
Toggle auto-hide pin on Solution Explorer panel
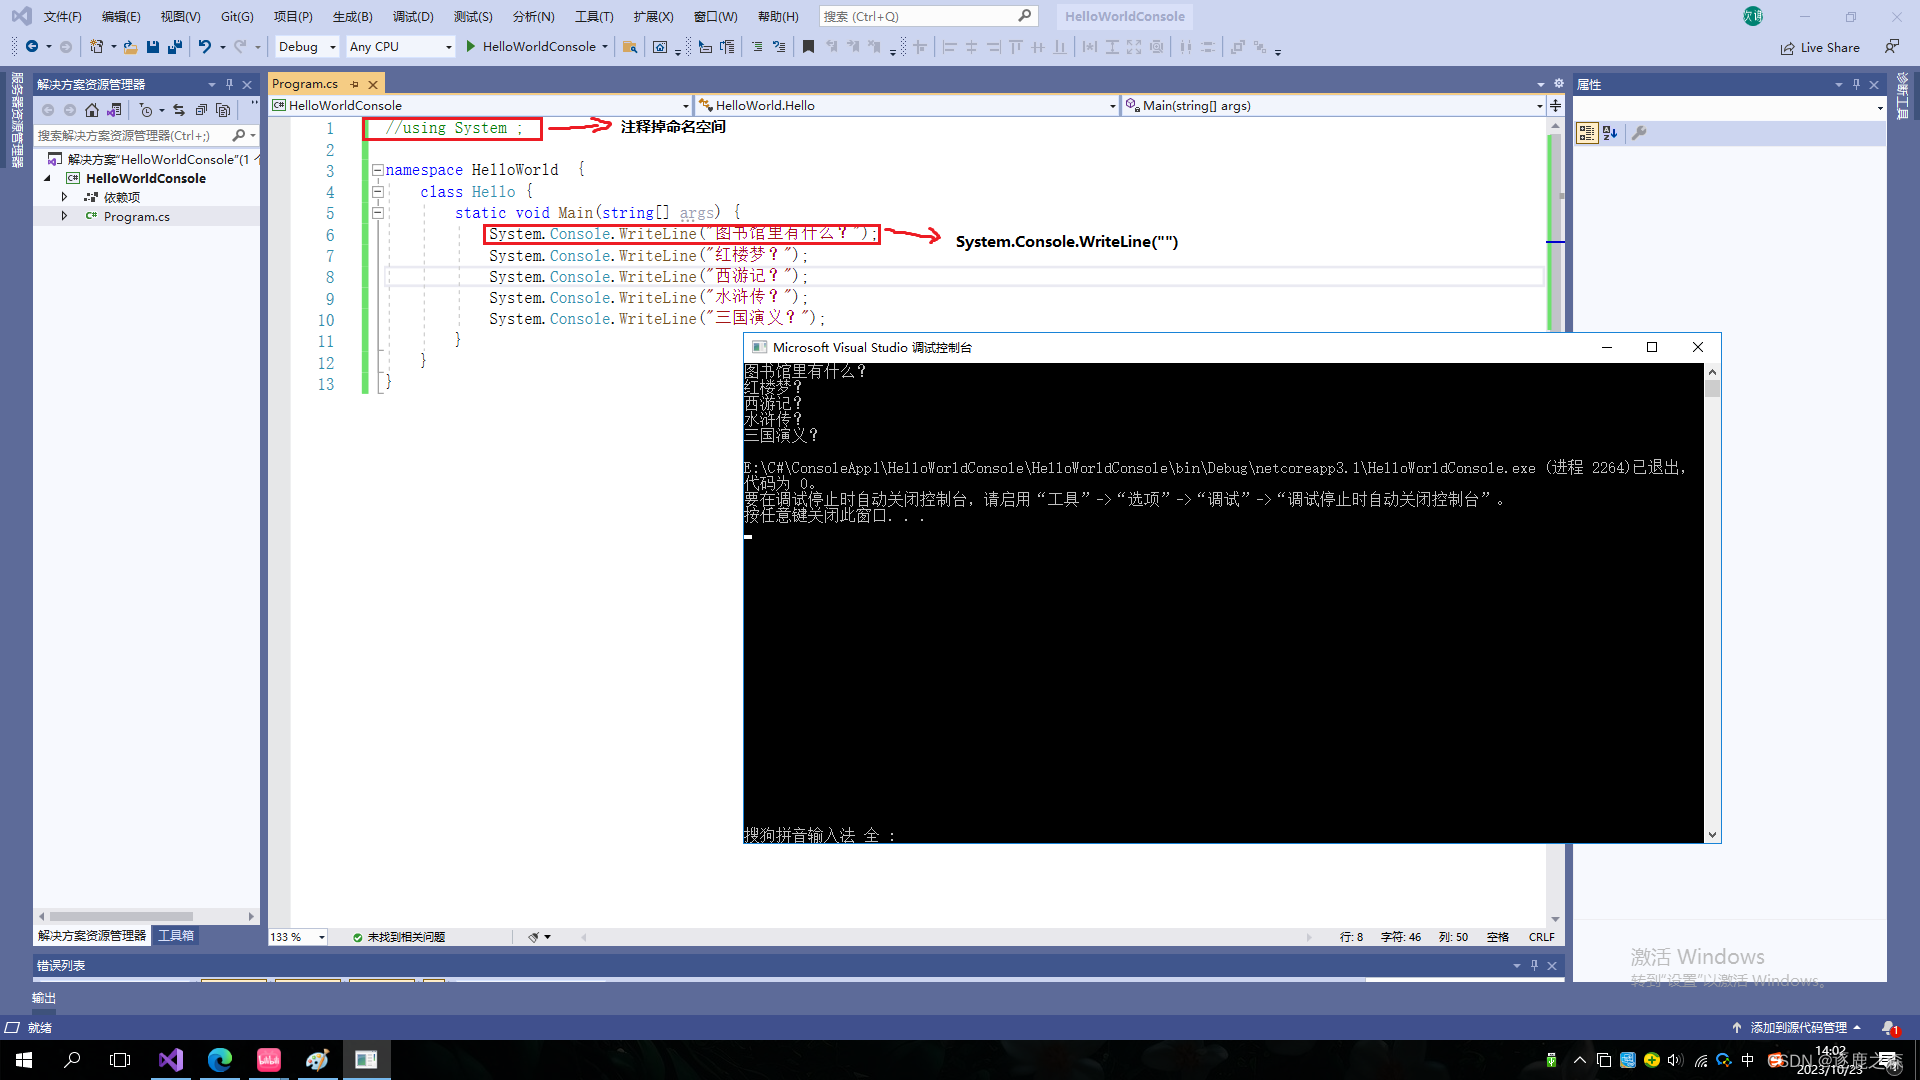pos(229,84)
